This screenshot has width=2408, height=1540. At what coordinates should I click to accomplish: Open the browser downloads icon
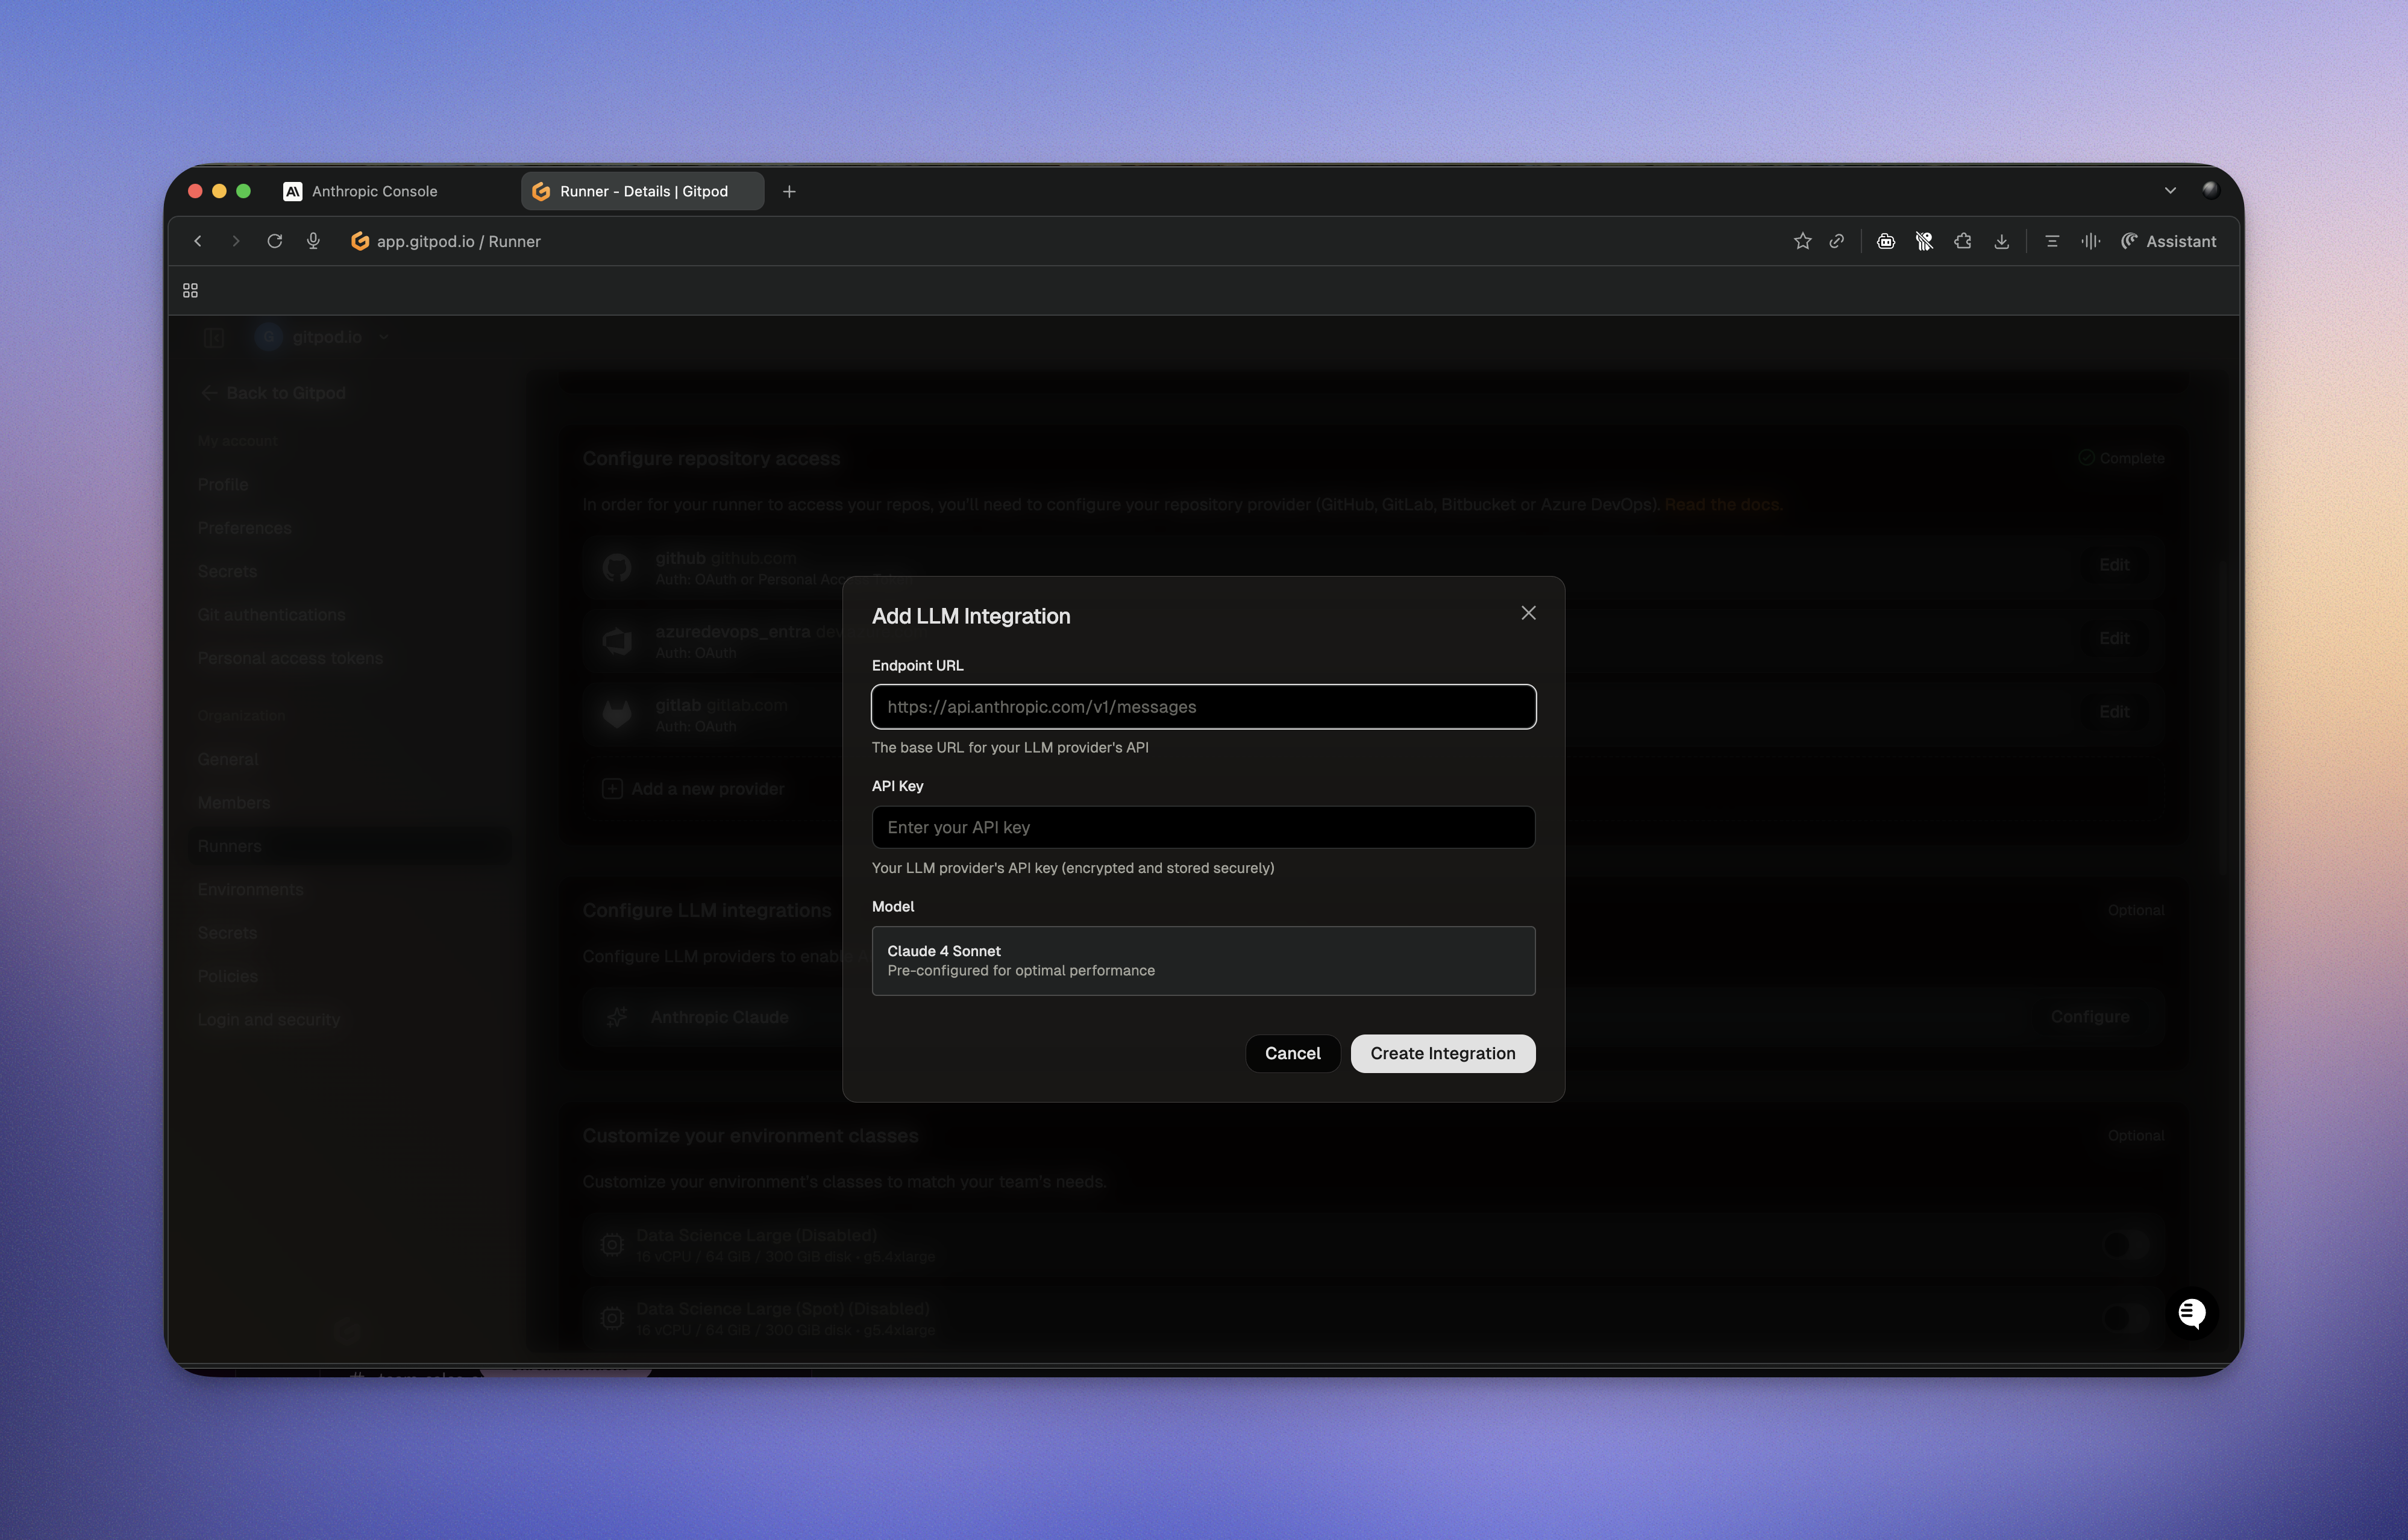point(2001,241)
